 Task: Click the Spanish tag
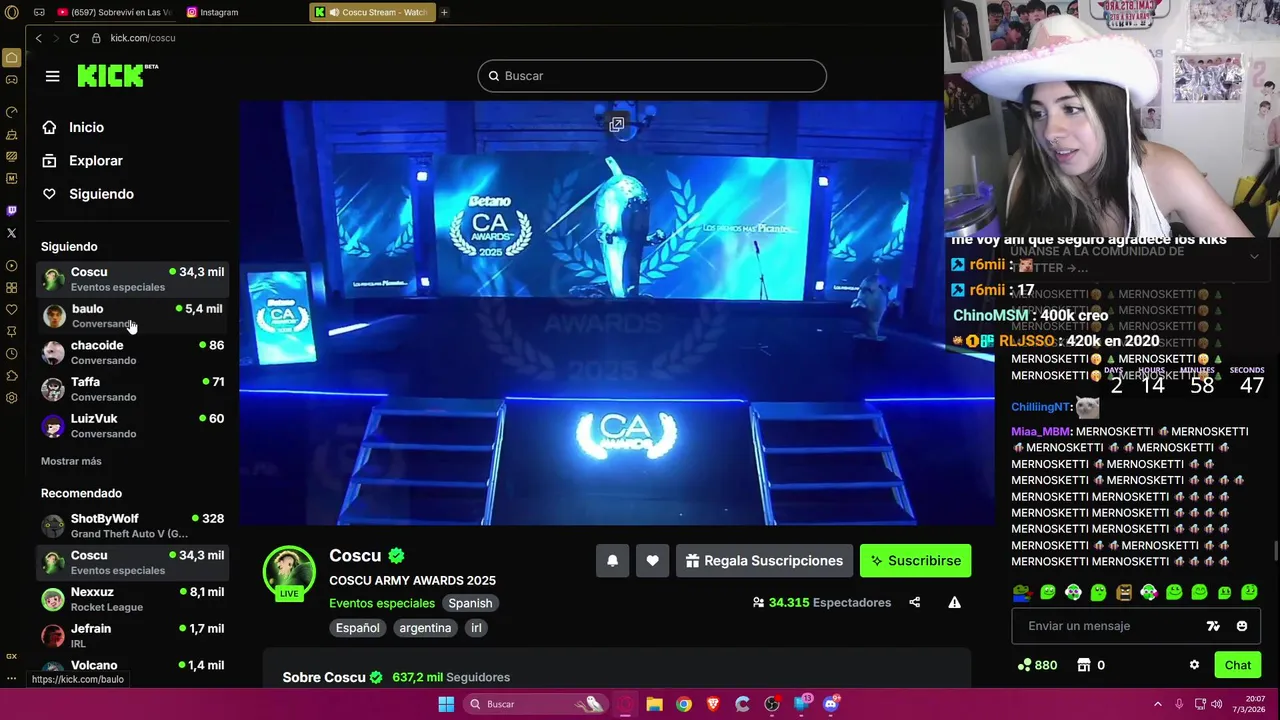click(x=470, y=603)
